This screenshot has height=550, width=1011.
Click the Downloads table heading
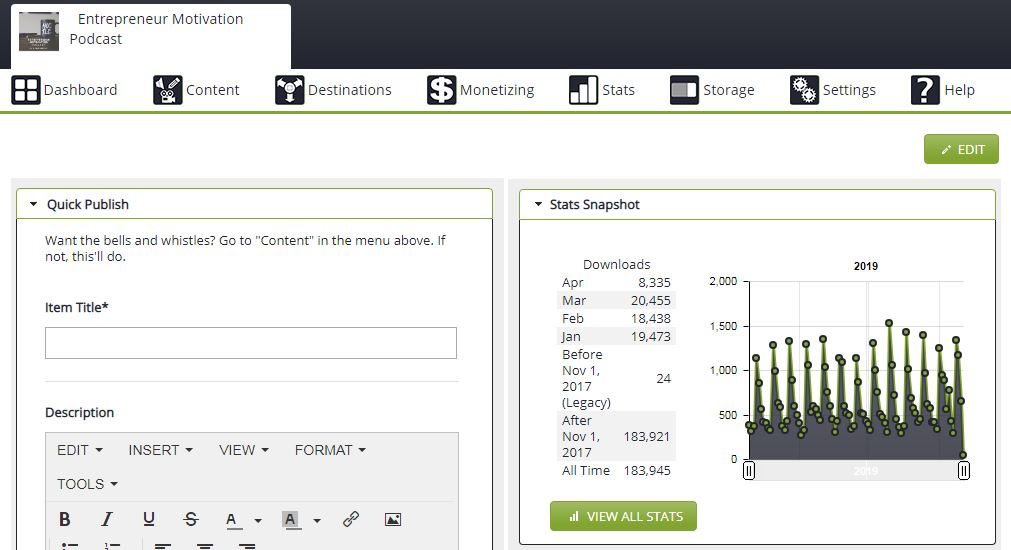tap(616, 264)
